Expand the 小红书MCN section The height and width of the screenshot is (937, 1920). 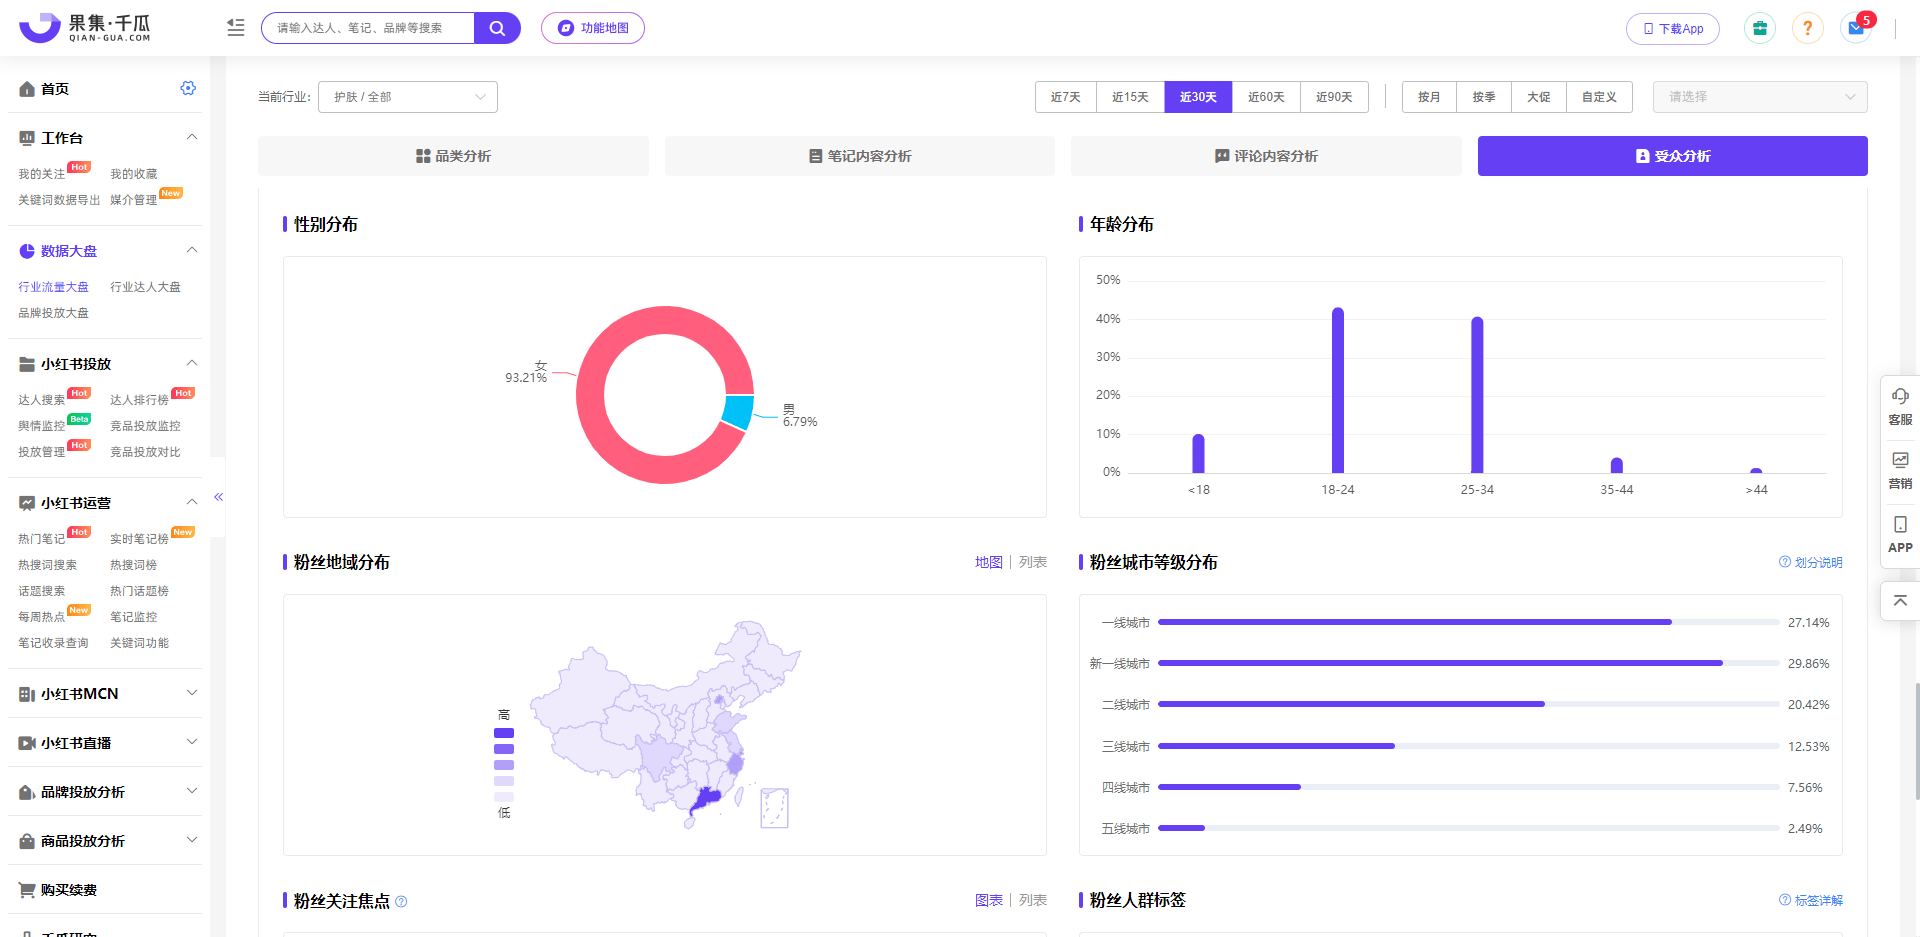[192, 693]
